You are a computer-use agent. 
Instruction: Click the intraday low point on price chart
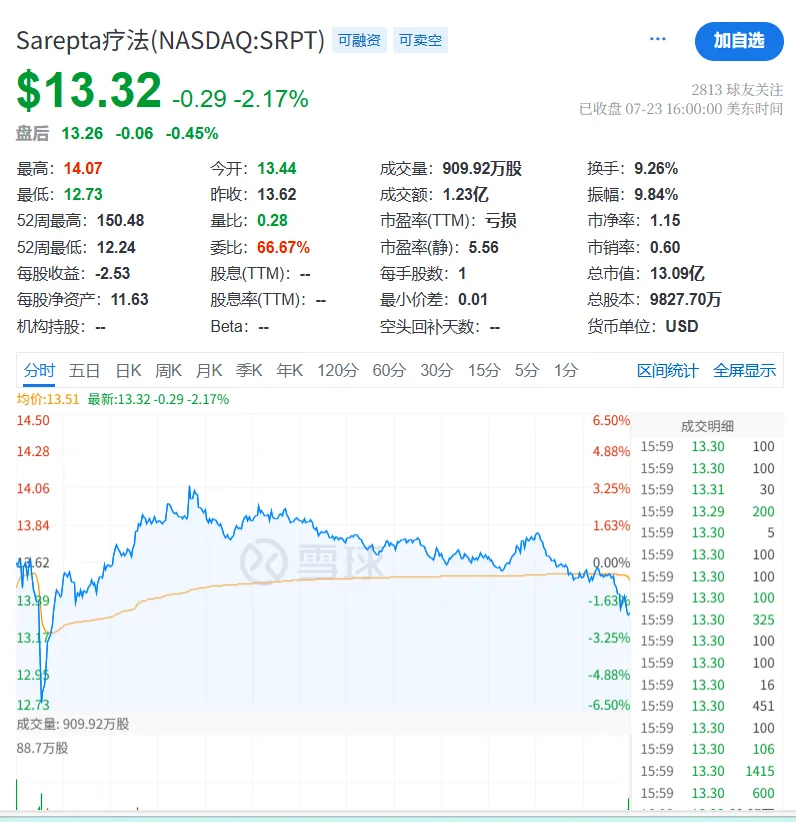[x=42, y=701]
